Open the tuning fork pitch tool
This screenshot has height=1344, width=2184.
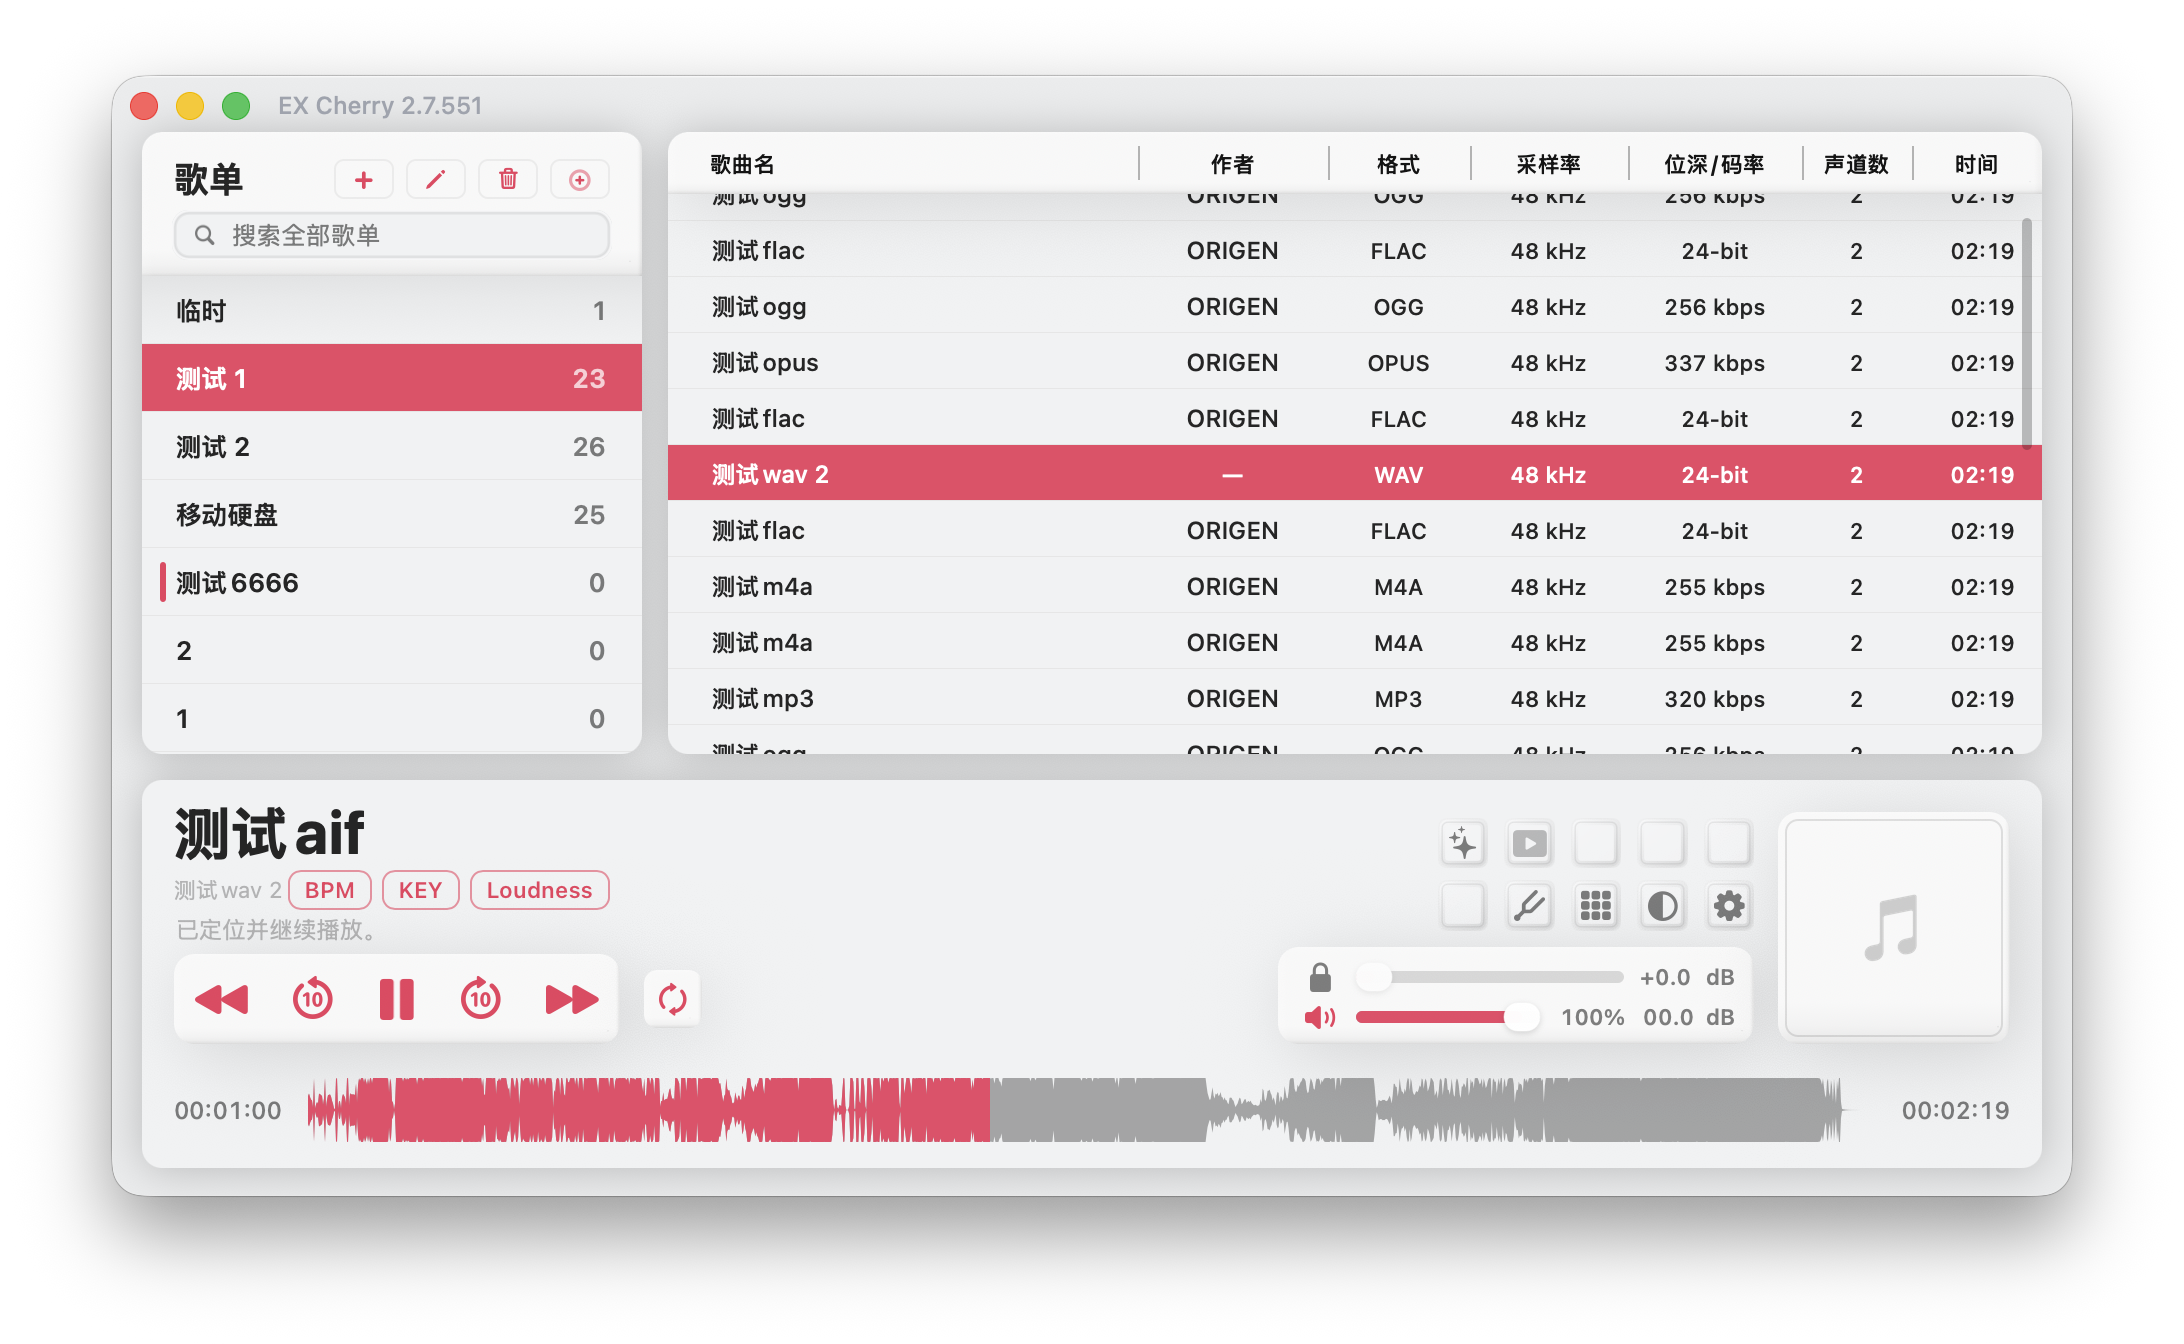[x=1529, y=906]
